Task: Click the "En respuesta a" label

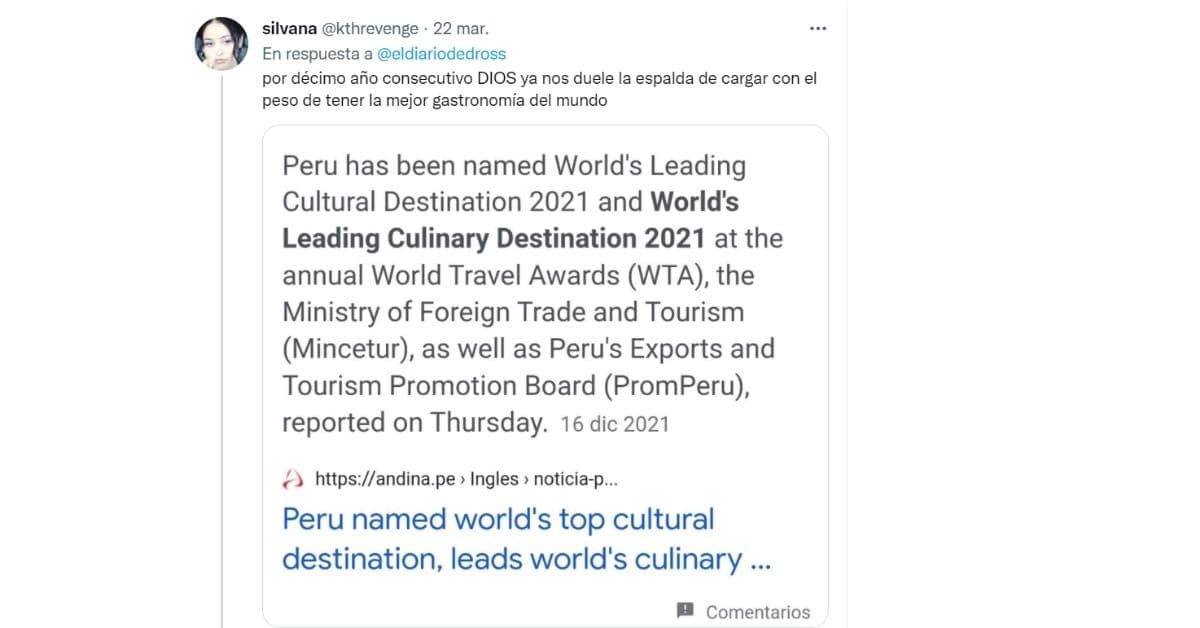Action: coord(317,54)
